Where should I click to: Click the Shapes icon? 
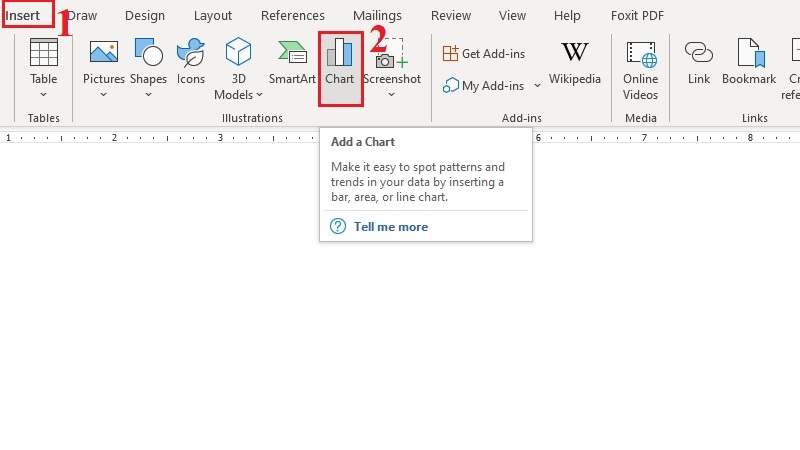tap(148, 53)
